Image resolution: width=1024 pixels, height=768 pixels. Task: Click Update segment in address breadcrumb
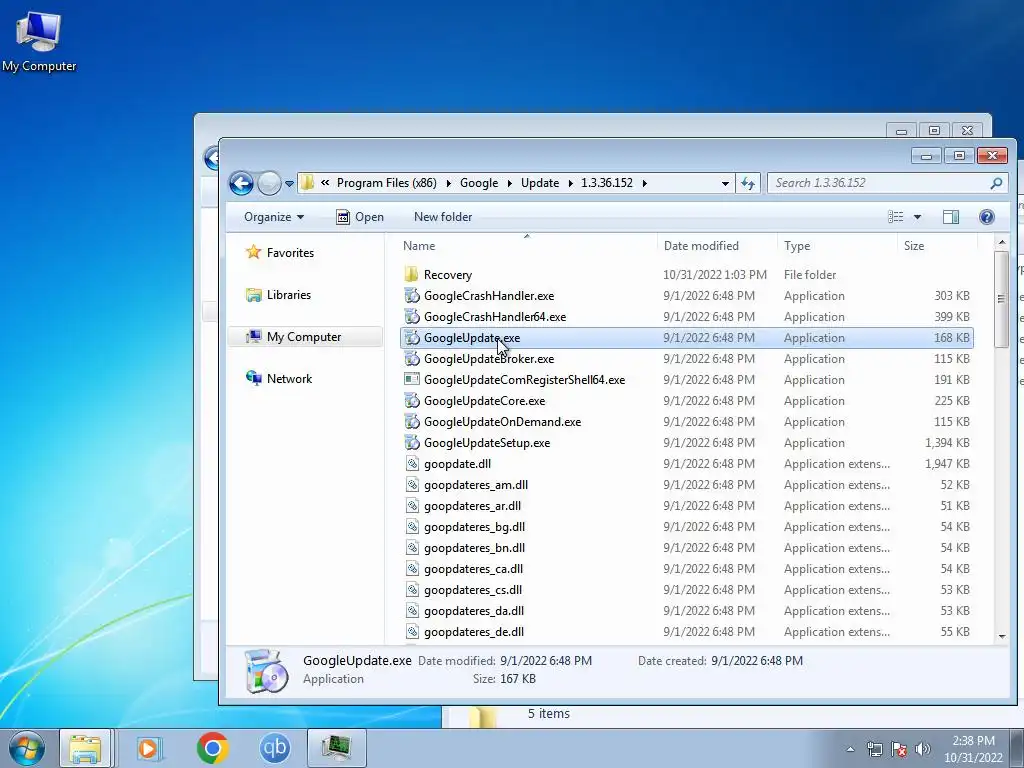pos(539,183)
